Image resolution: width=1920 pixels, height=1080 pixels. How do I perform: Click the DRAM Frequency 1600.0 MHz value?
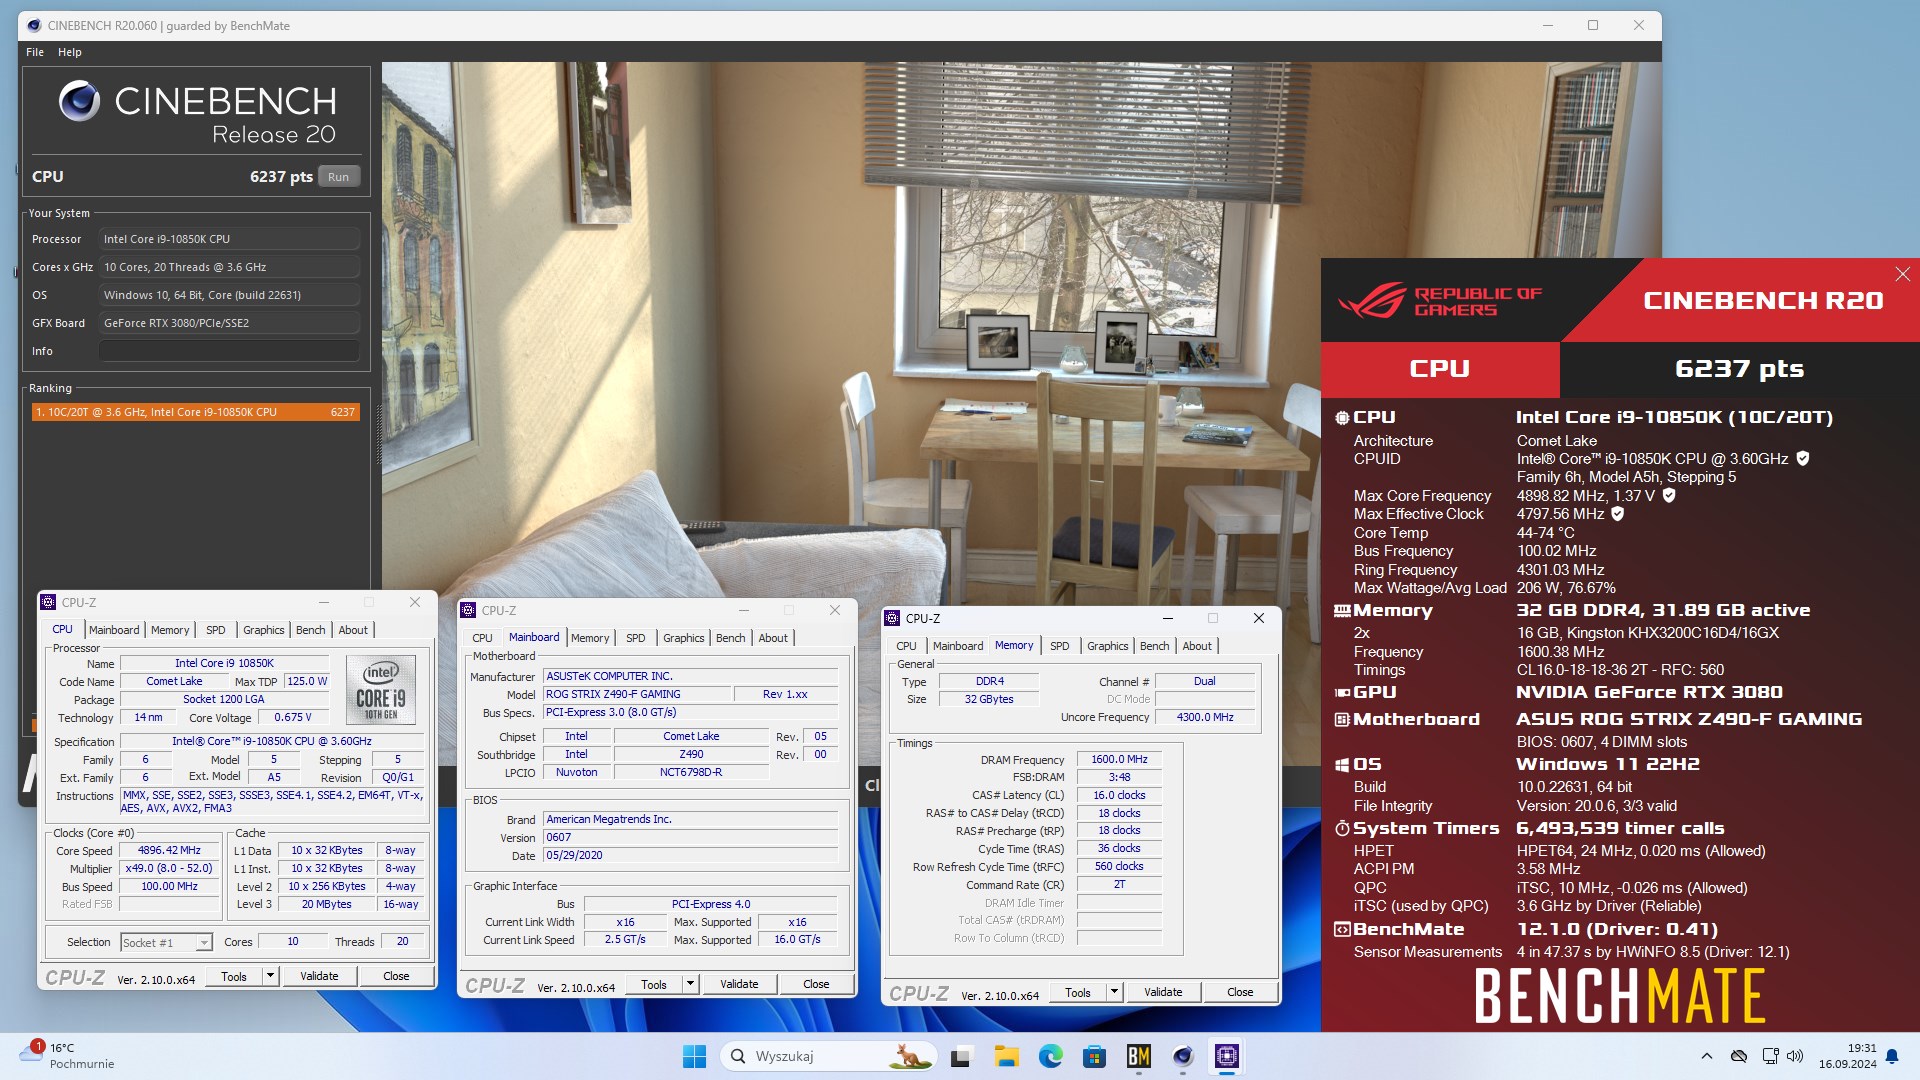[1119, 759]
